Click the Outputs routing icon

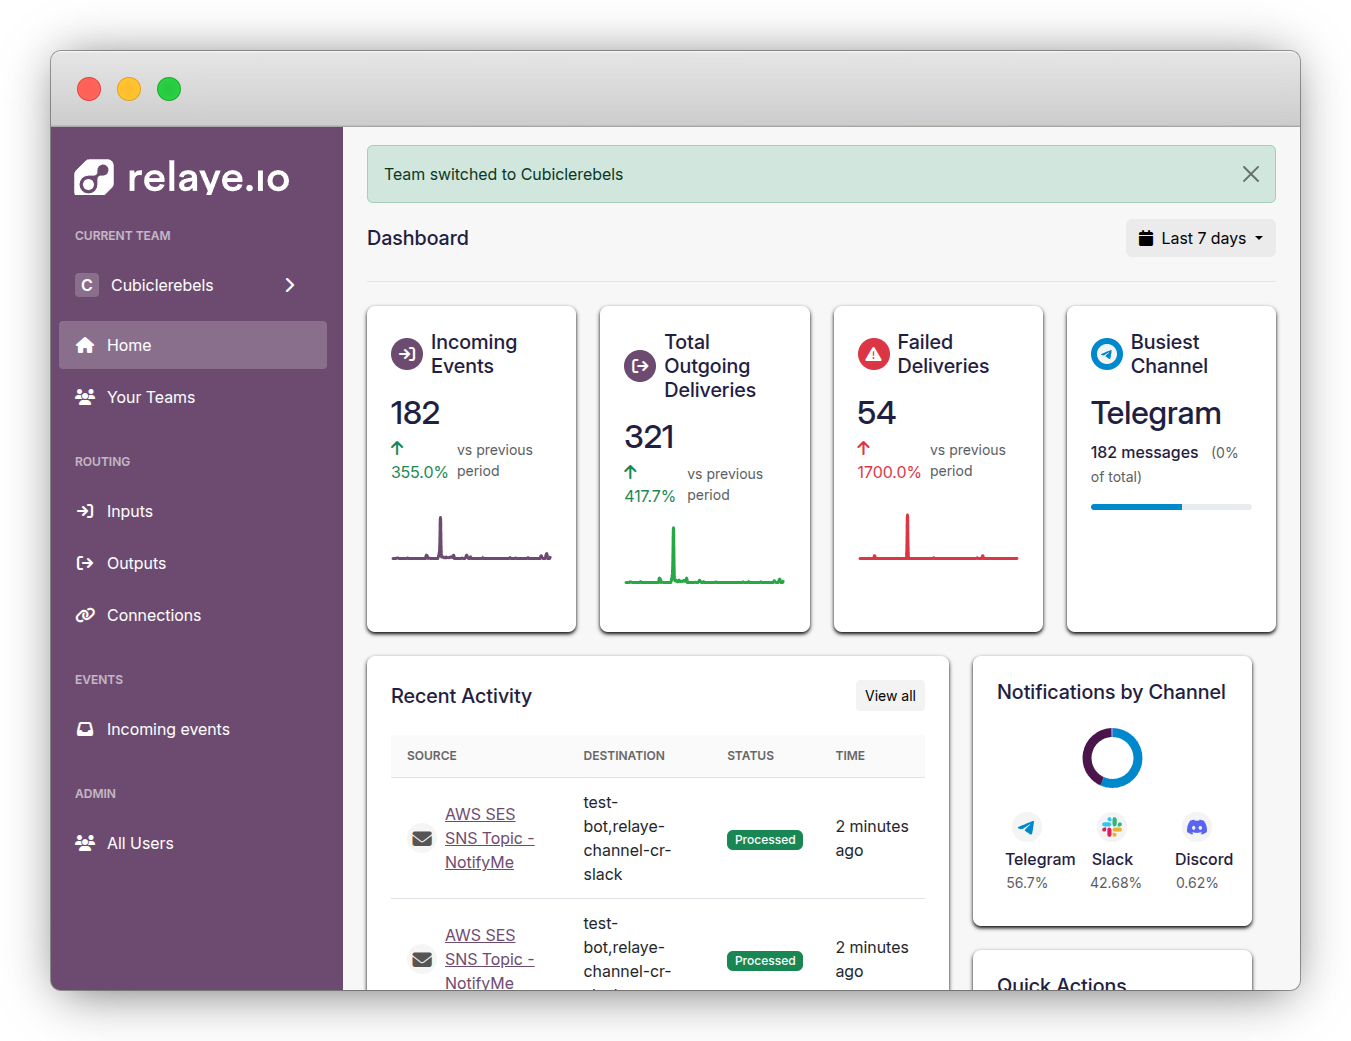click(x=85, y=563)
